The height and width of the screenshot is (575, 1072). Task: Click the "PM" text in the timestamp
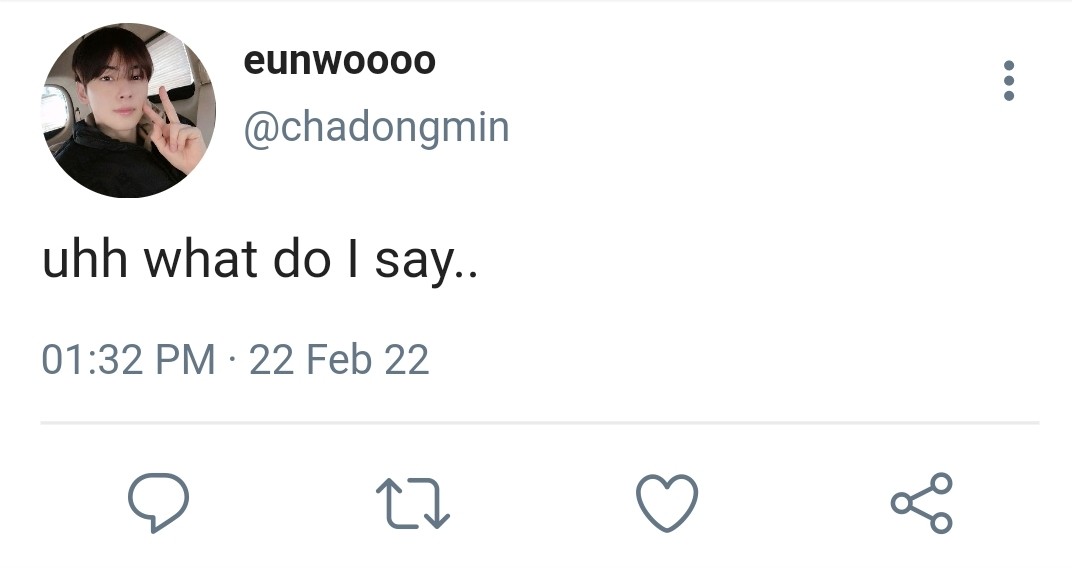tap(189, 359)
